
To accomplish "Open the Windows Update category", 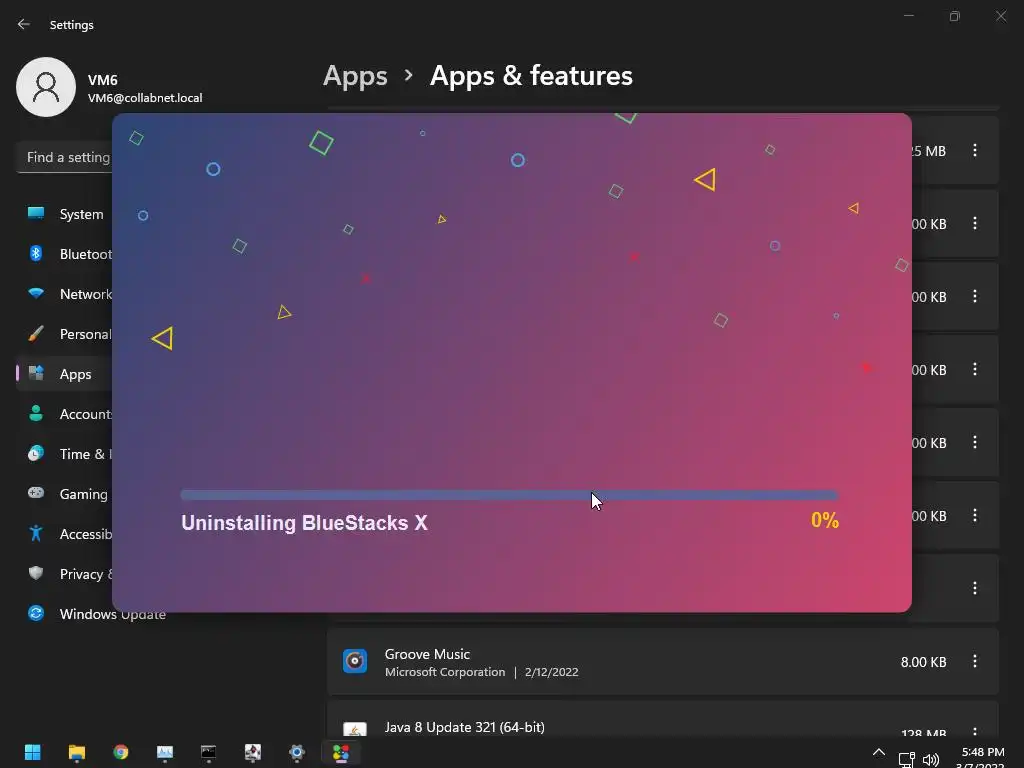I will pyautogui.click(x=97, y=614).
